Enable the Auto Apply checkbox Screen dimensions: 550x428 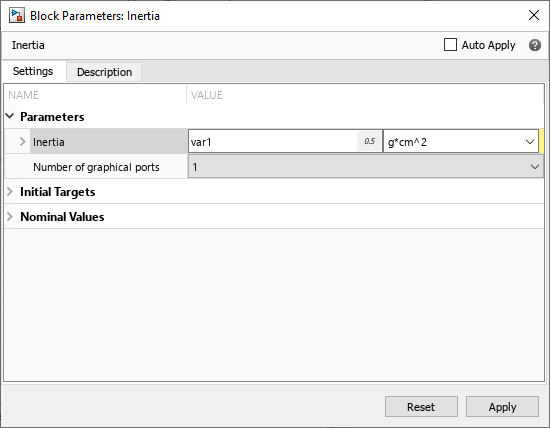[450, 45]
